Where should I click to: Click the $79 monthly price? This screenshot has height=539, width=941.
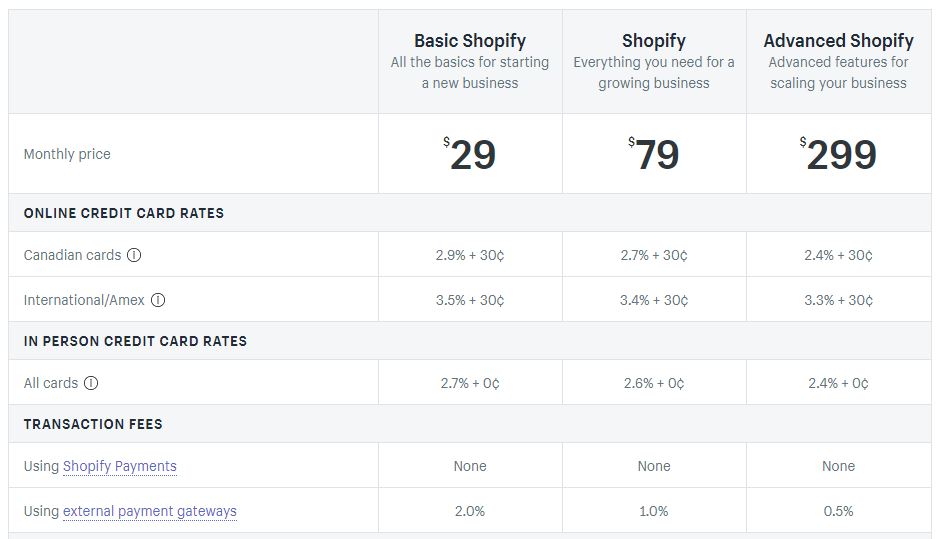coord(654,154)
